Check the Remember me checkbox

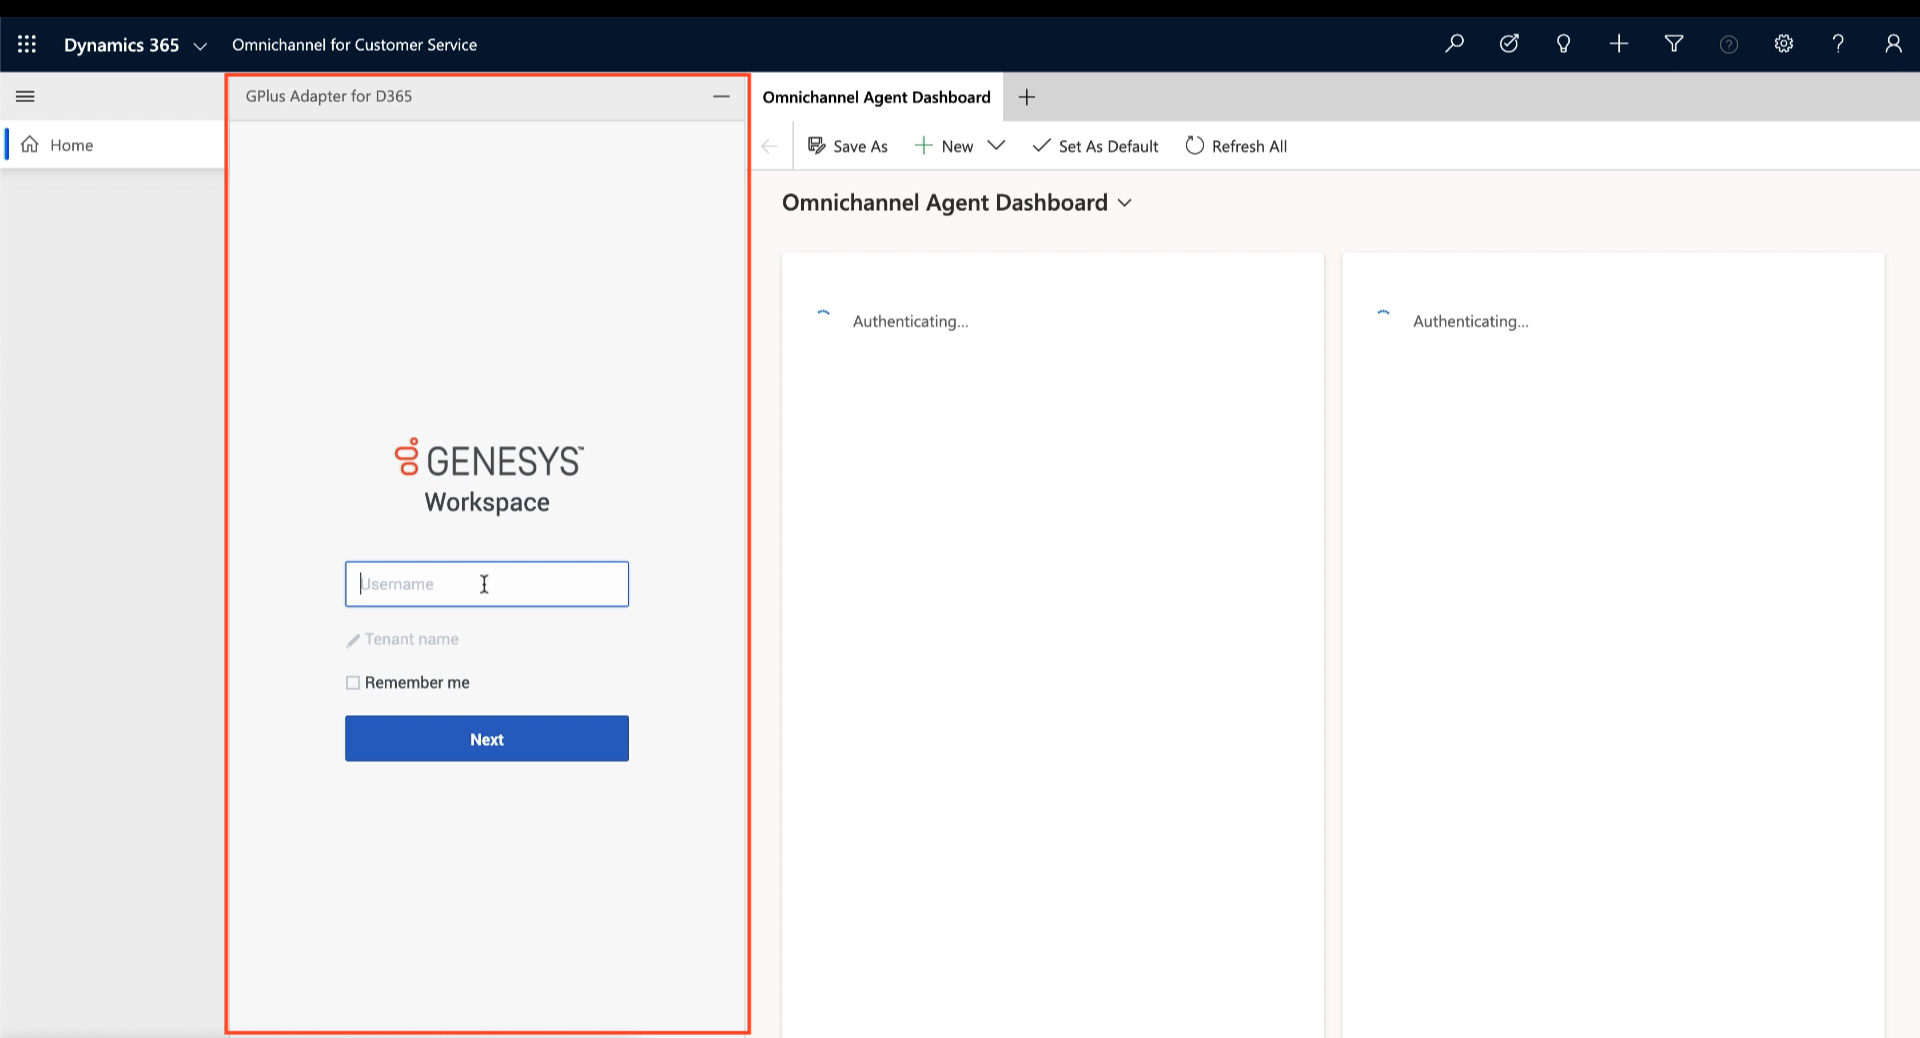[353, 683]
